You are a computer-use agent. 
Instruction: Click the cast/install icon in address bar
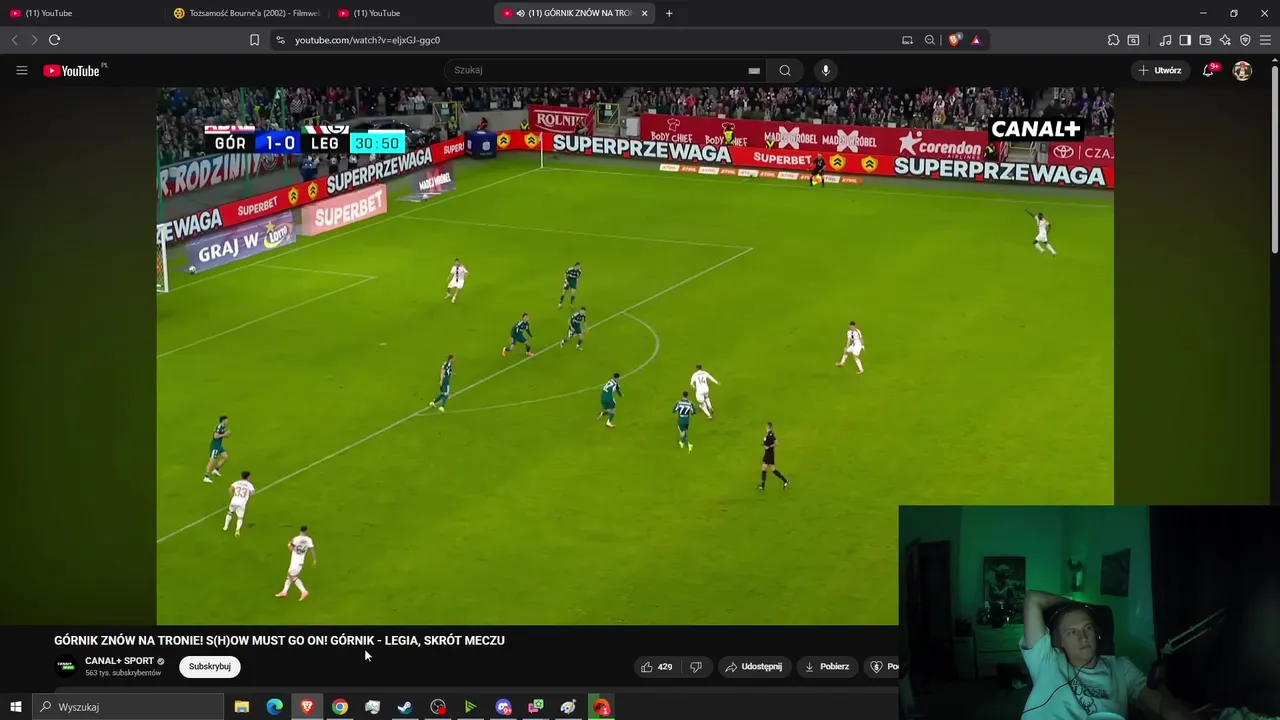907,40
